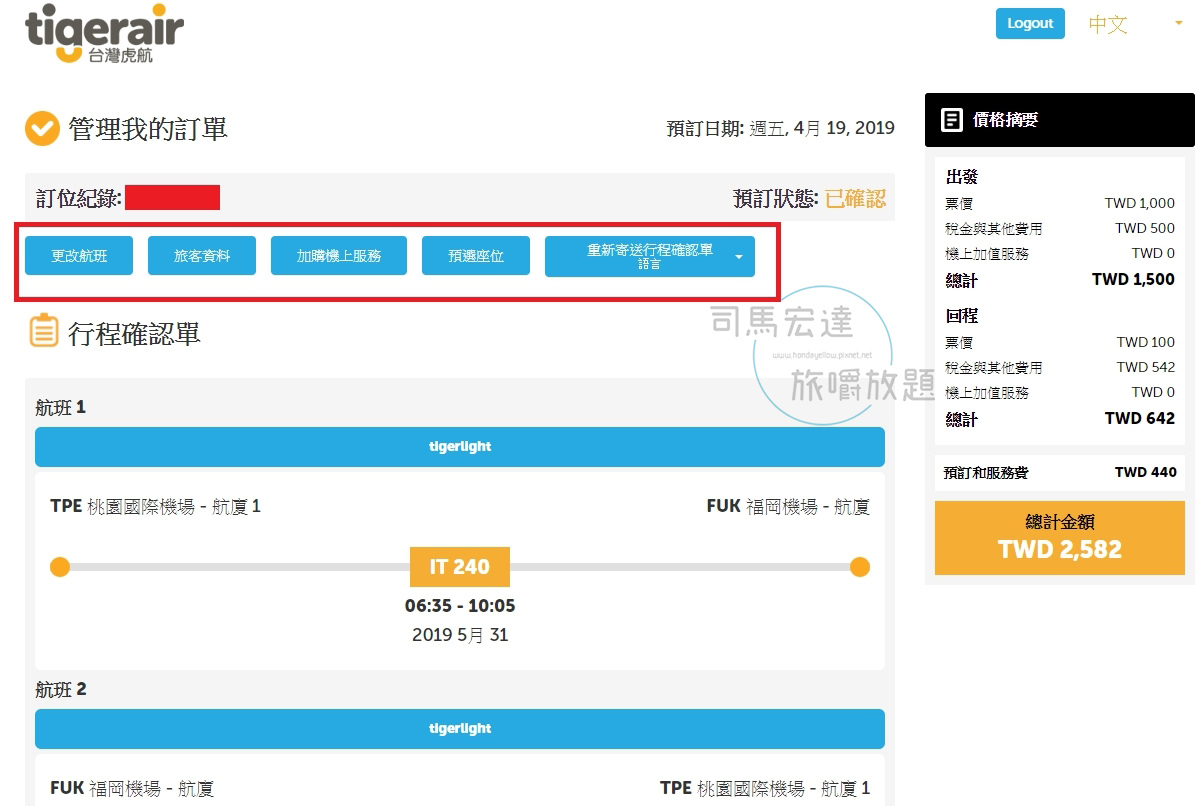This screenshot has height=806, width=1195.
Task: Click the tigerlight bar under 航班 2
Action: click(460, 729)
